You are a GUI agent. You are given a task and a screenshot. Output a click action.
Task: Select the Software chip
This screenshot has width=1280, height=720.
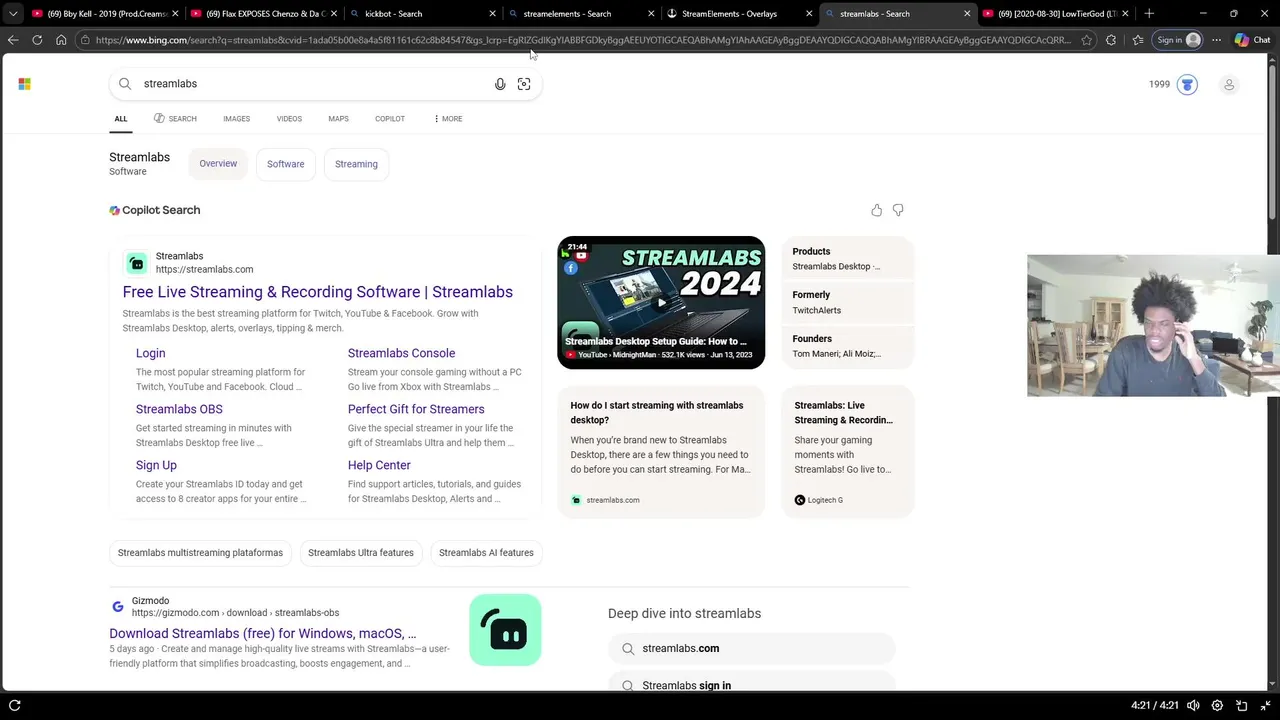(x=285, y=164)
